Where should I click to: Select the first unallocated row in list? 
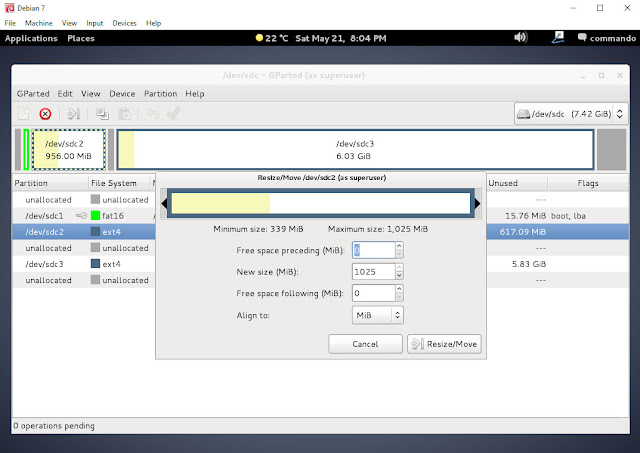click(x=320, y=200)
